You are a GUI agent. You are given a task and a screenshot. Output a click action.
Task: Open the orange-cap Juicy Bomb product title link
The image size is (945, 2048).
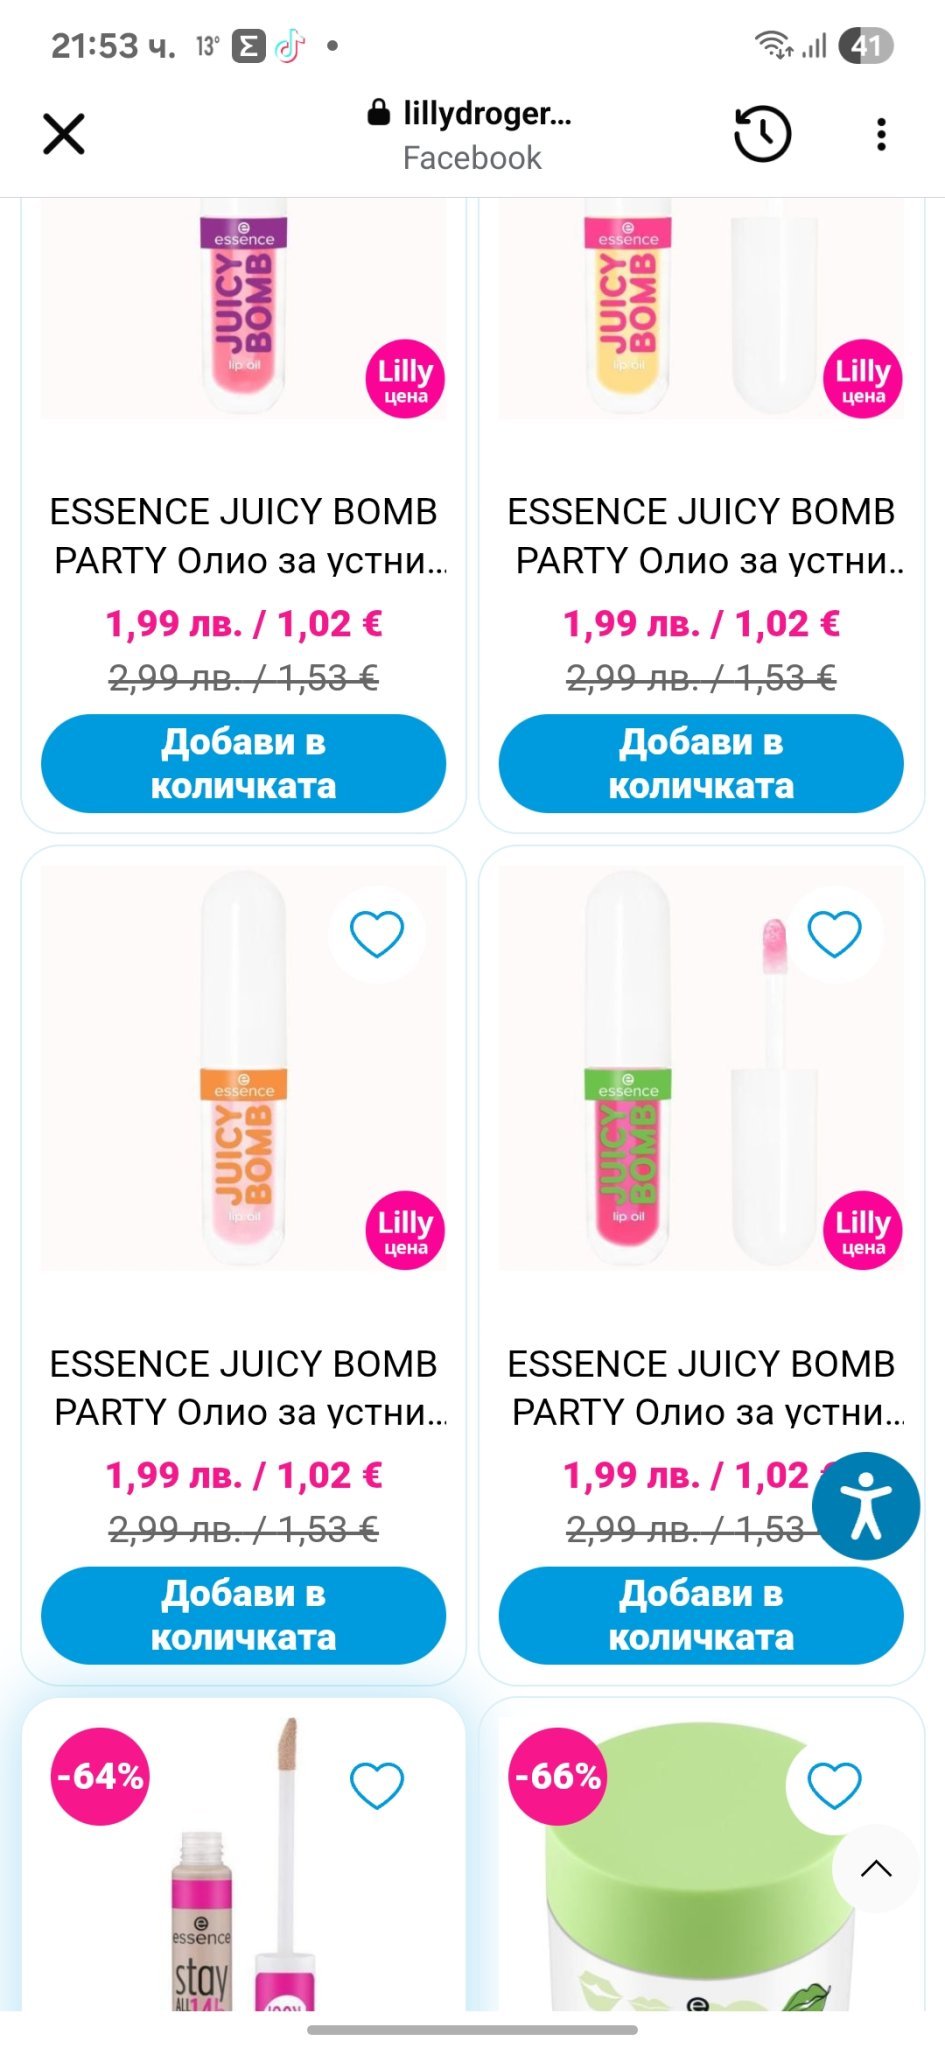243,1387
